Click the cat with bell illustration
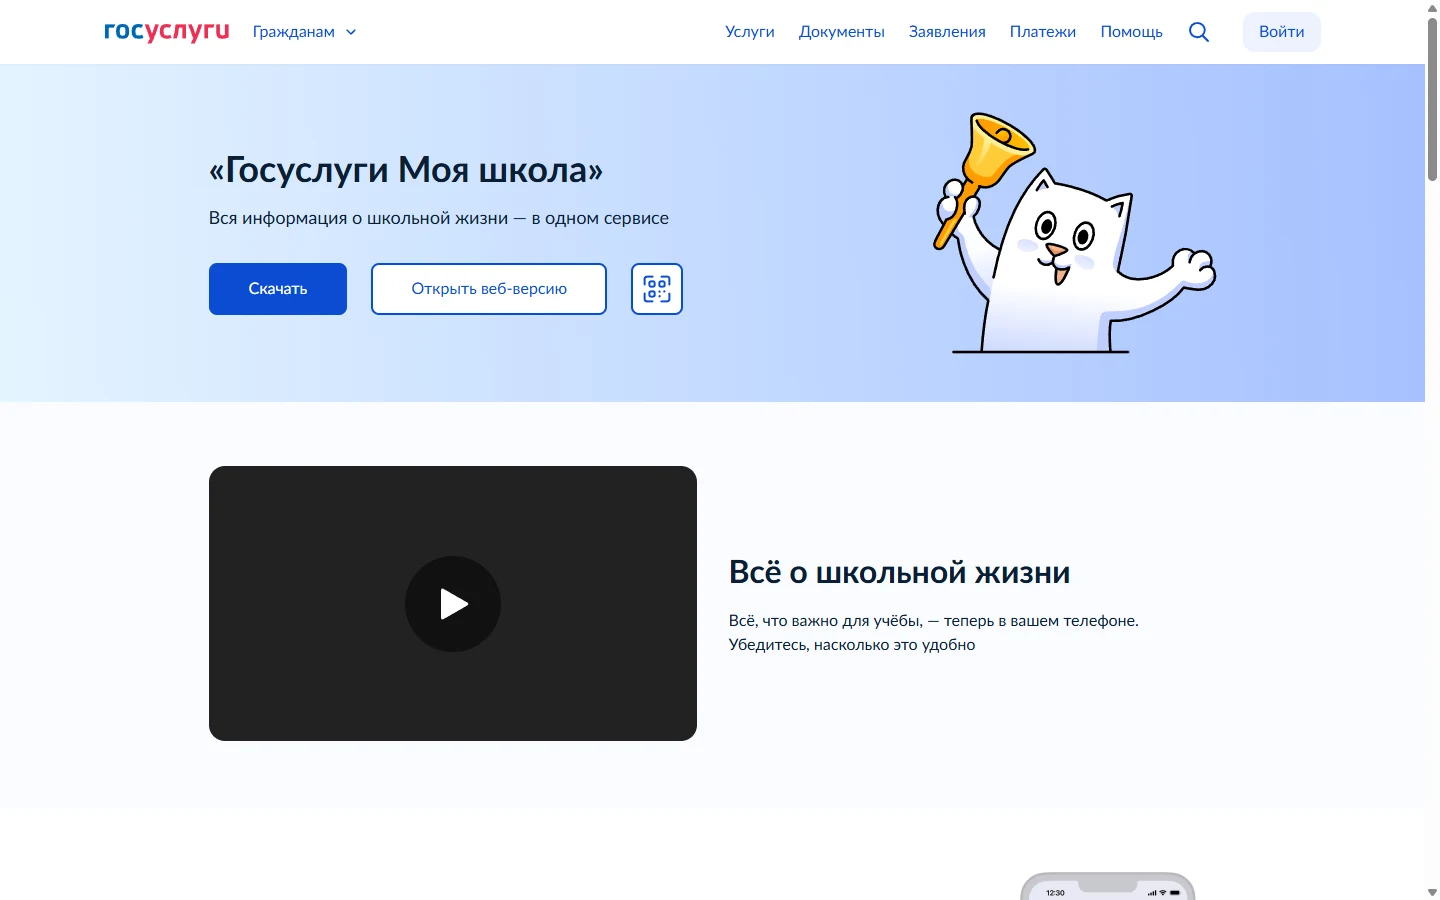The image size is (1440, 900). (x=1075, y=233)
